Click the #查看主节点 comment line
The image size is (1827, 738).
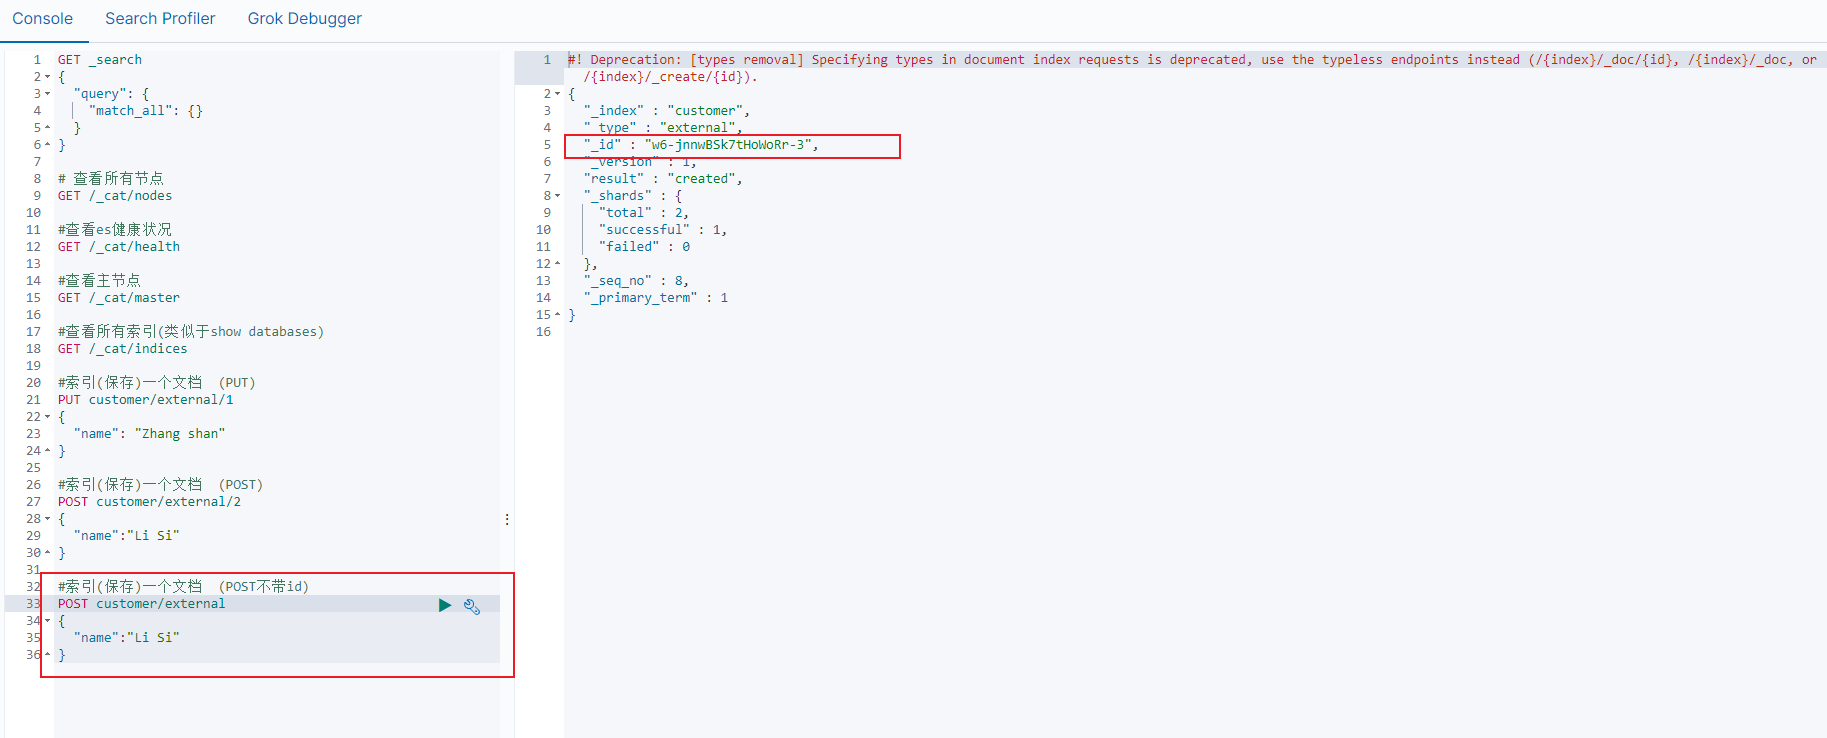coord(99,281)
